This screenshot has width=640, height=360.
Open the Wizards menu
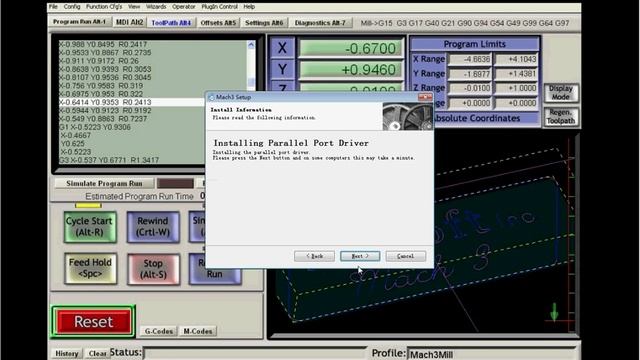tap(156, 7)
